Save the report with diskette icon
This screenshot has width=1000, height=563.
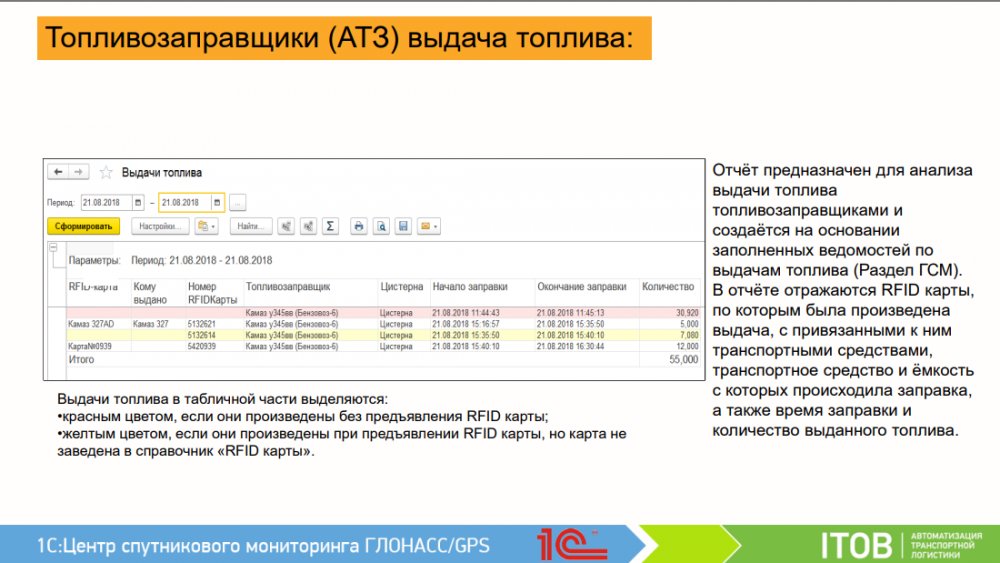point(403,226)
